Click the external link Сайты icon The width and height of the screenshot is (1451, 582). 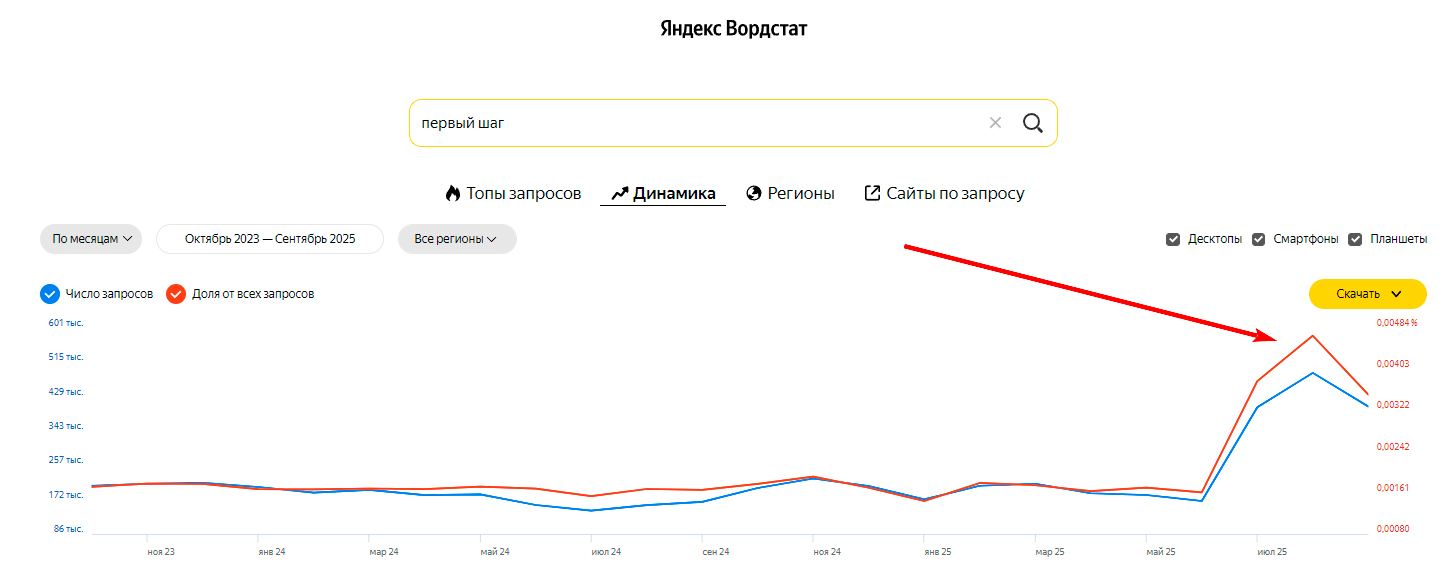click(872, 193)
